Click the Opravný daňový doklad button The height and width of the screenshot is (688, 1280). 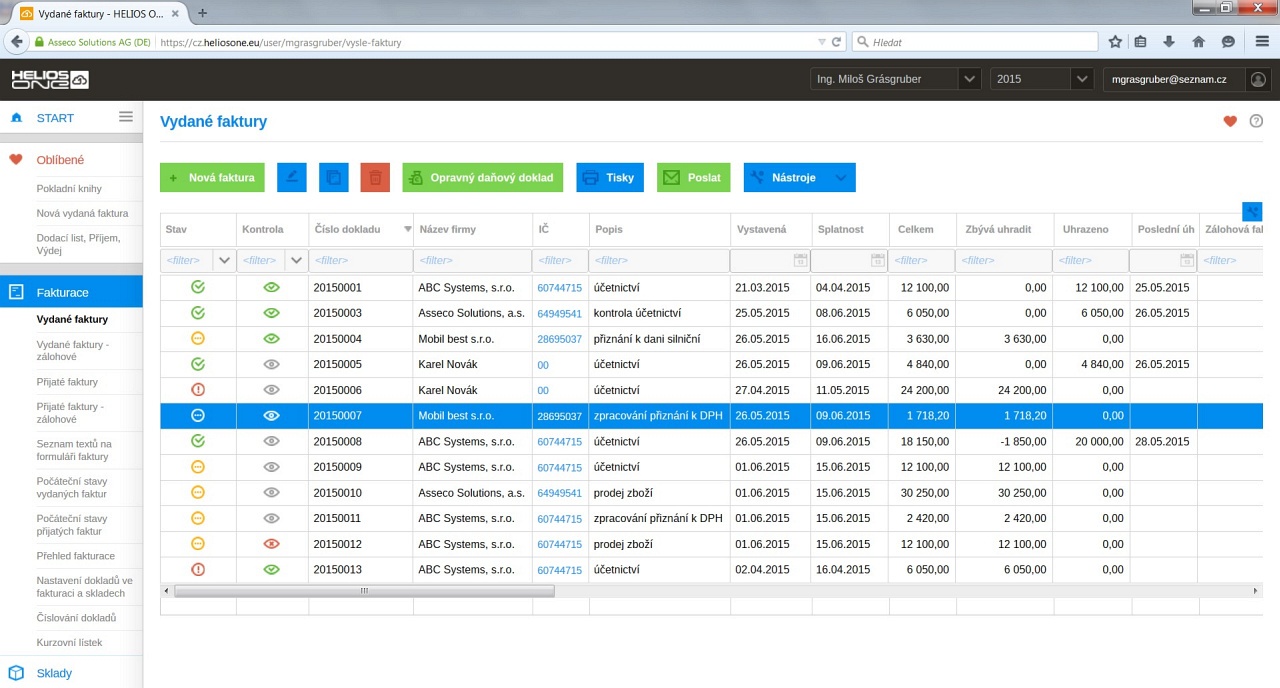[483, 177]
